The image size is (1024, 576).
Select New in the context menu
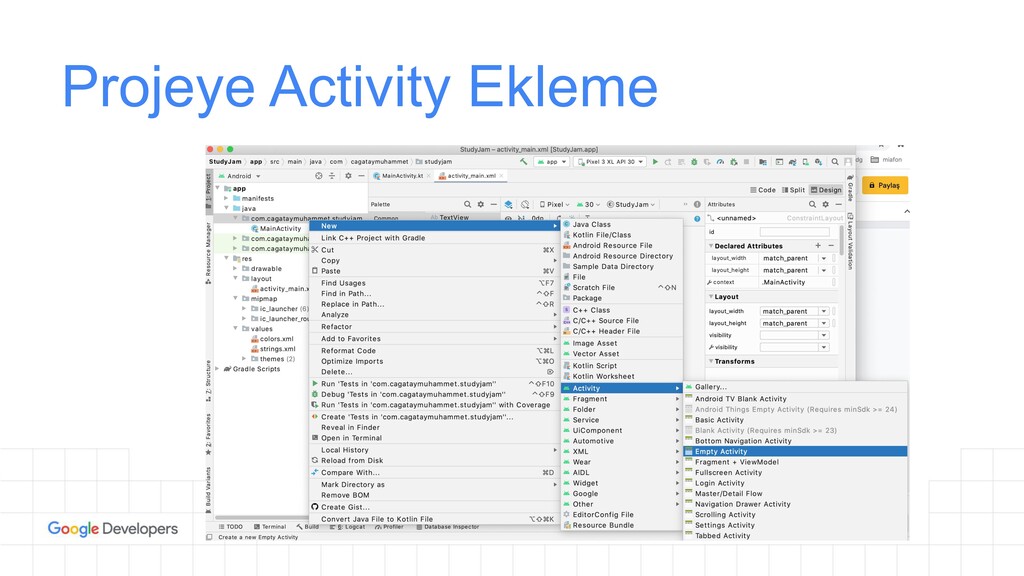435,226
